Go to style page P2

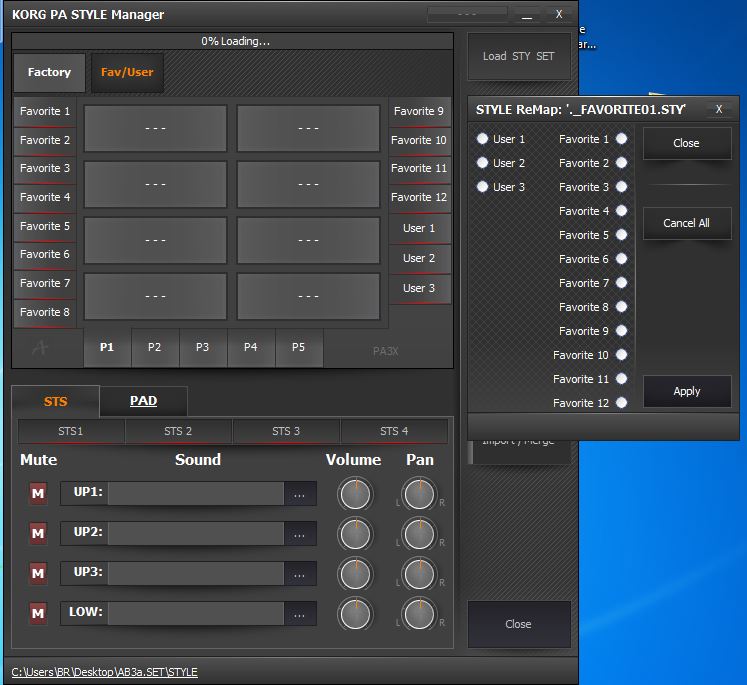pyautogui.click(x=155, y=347)
